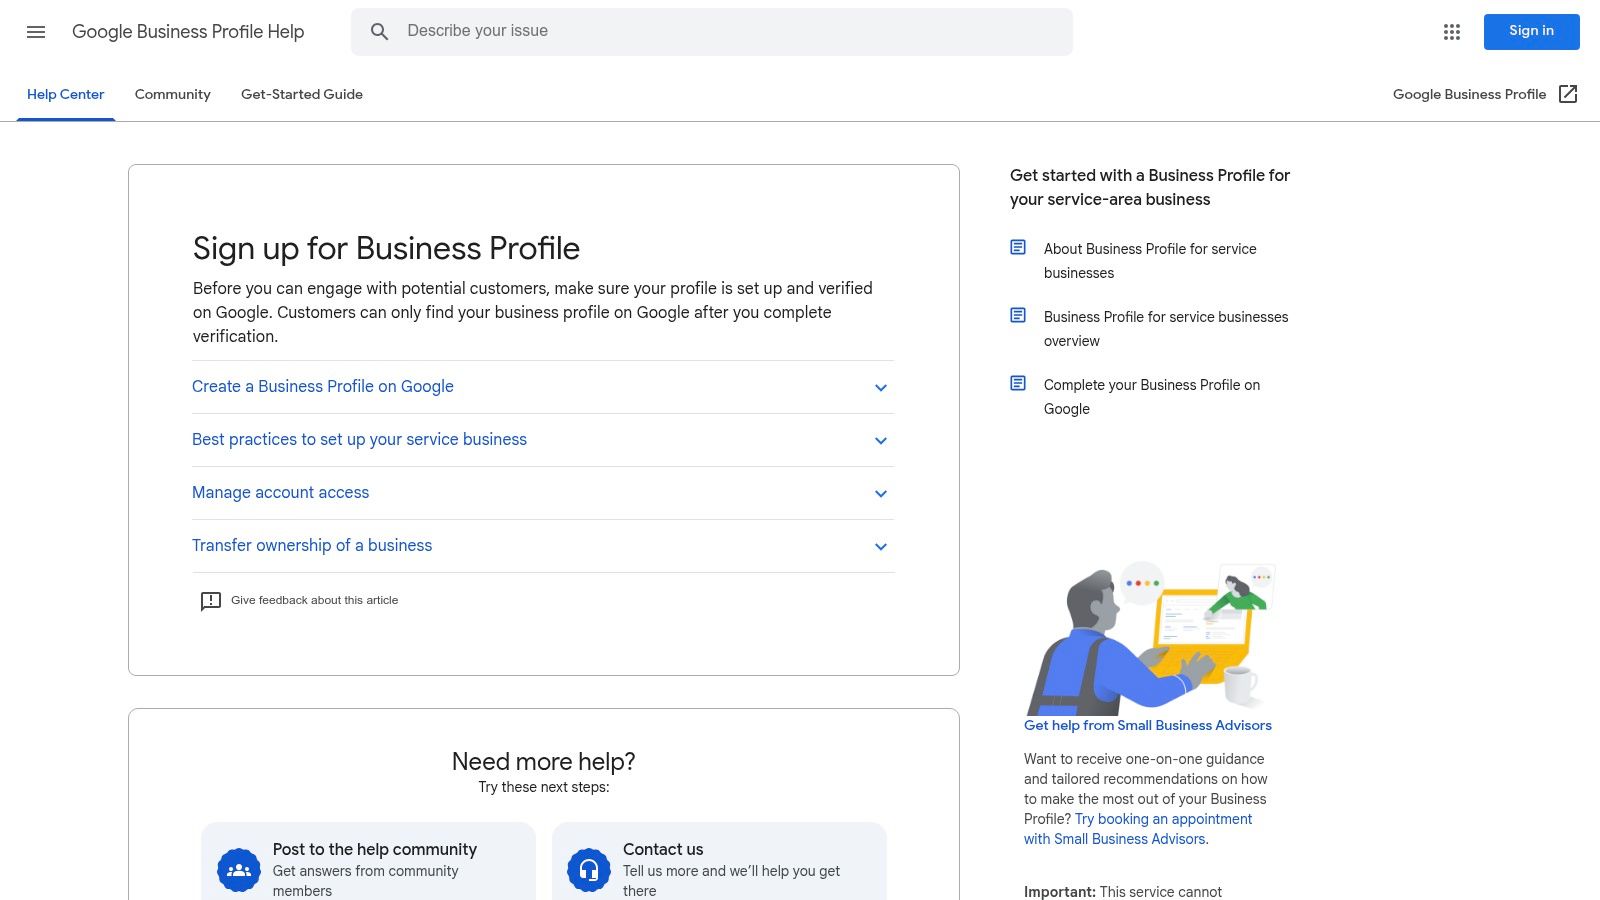Select the Help Center tab
This screenshot has height=900, width=1600.
[x=66, y=94]
